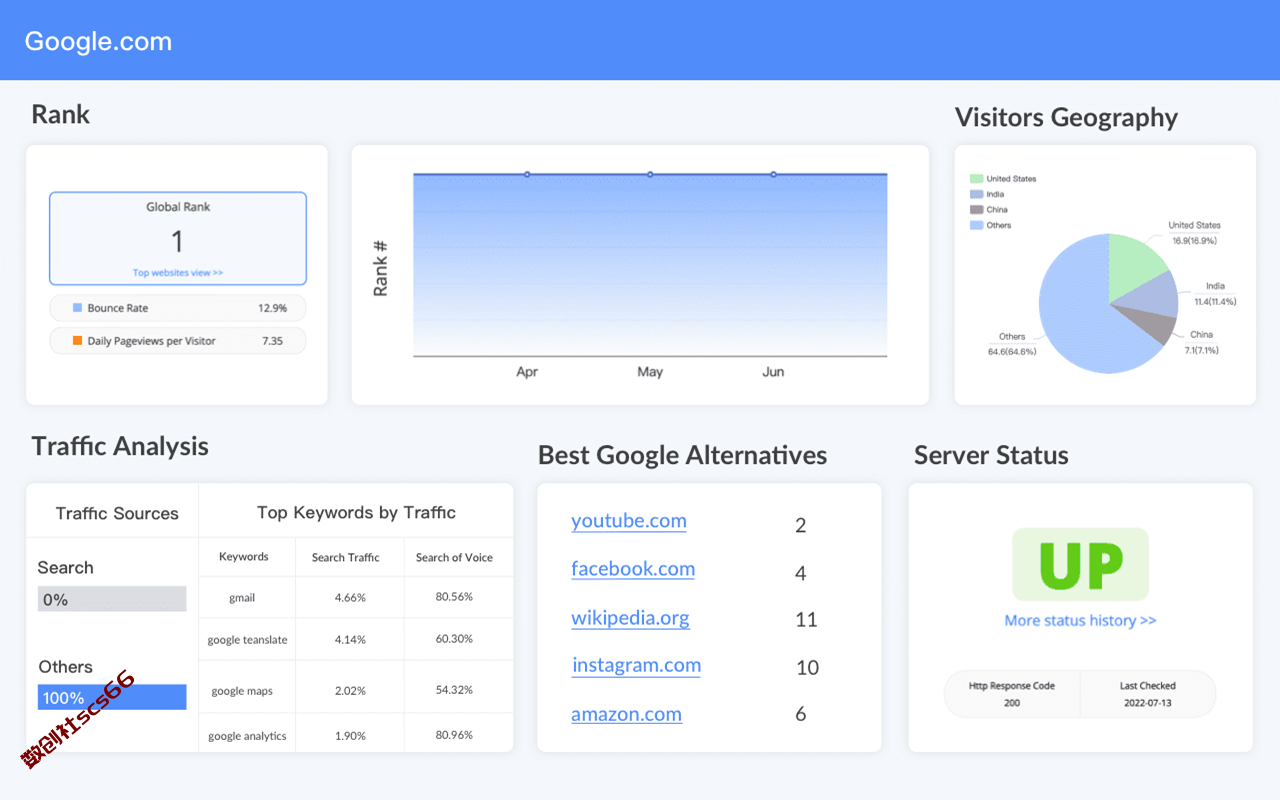Click the Others legend swatch
Screen dimensions: 1280x800
pos(976,225)
